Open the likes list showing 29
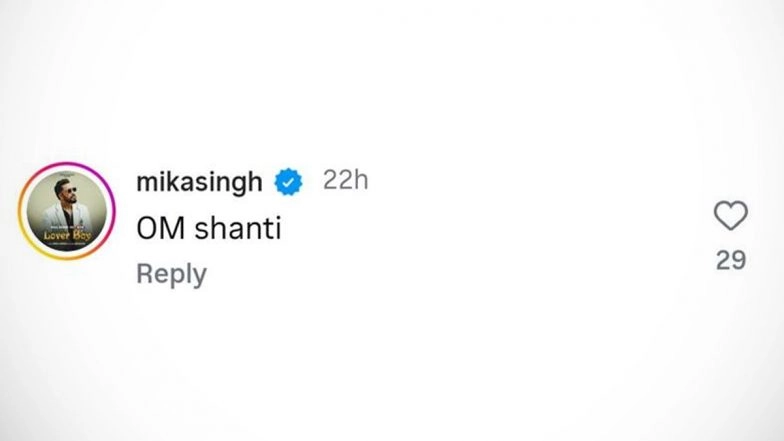The image size is (784, 441). (x=731, y=260)
